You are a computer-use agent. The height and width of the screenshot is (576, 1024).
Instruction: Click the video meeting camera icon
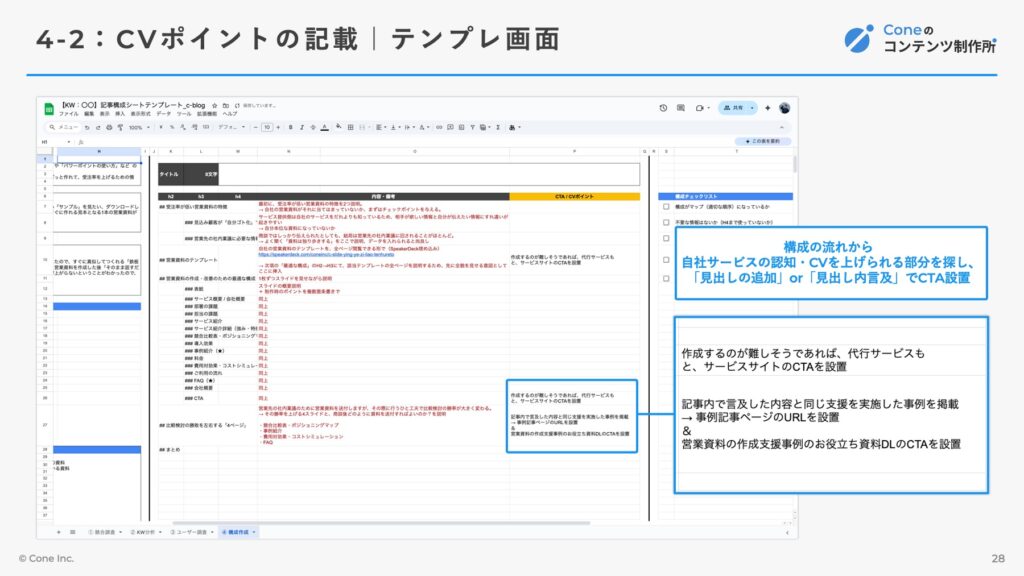699,108
